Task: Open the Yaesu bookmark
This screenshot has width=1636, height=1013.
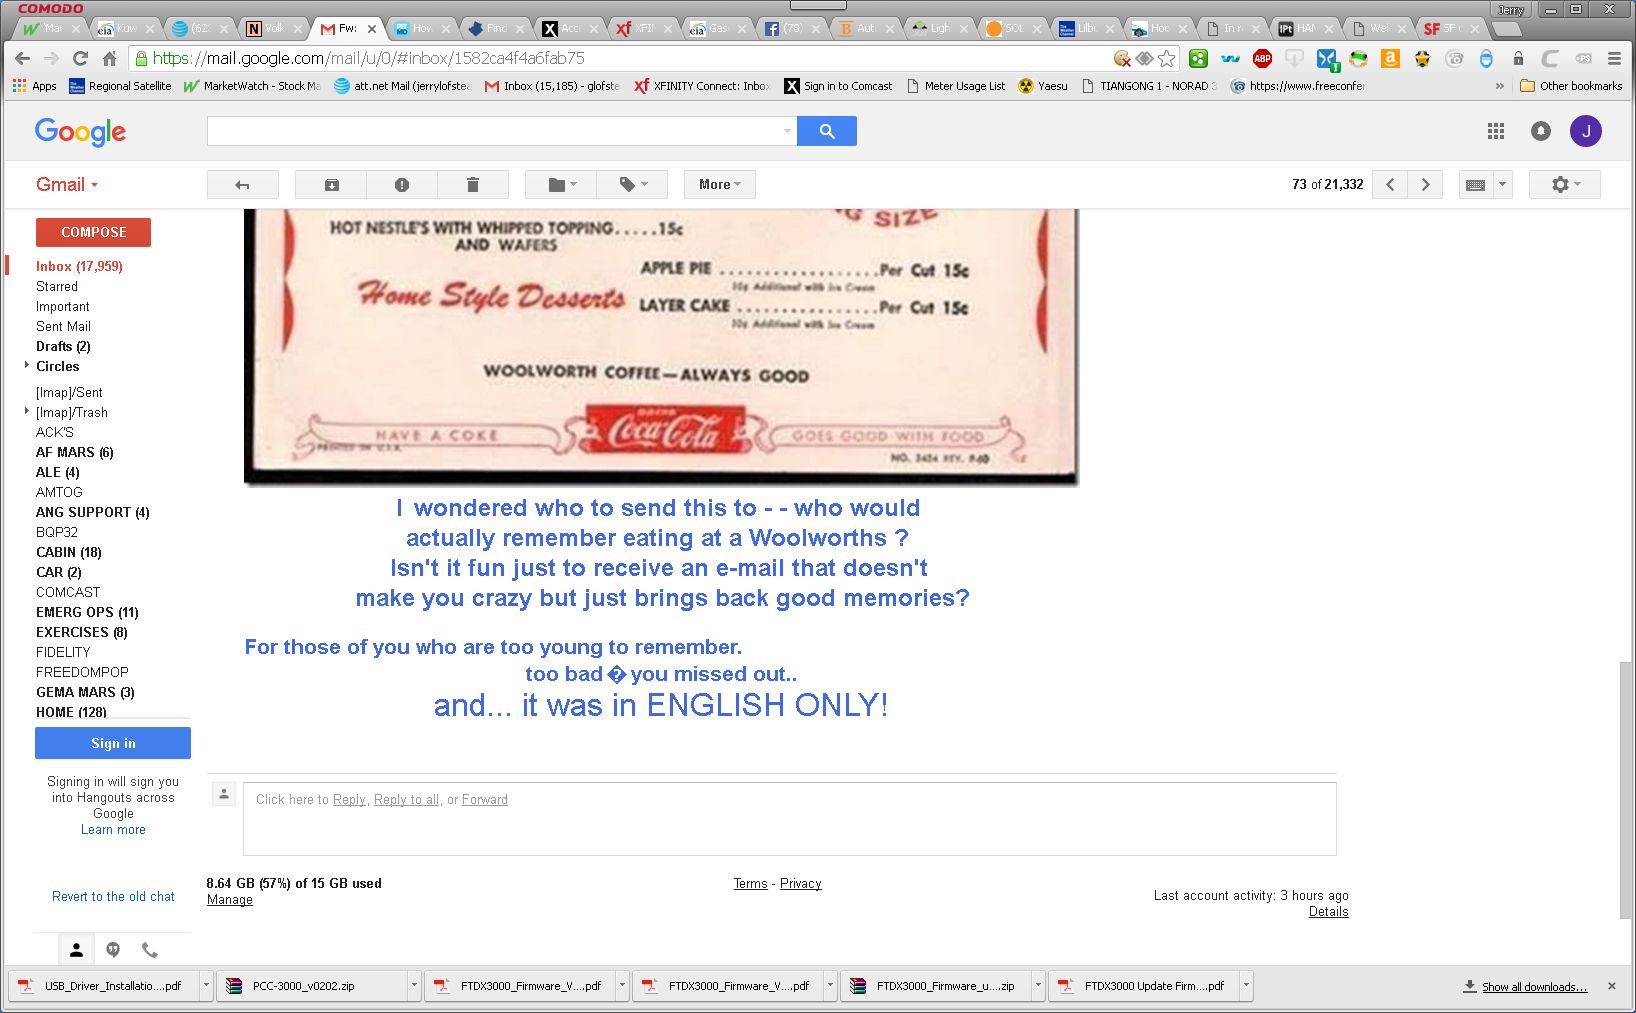Action: point(1042,86)
